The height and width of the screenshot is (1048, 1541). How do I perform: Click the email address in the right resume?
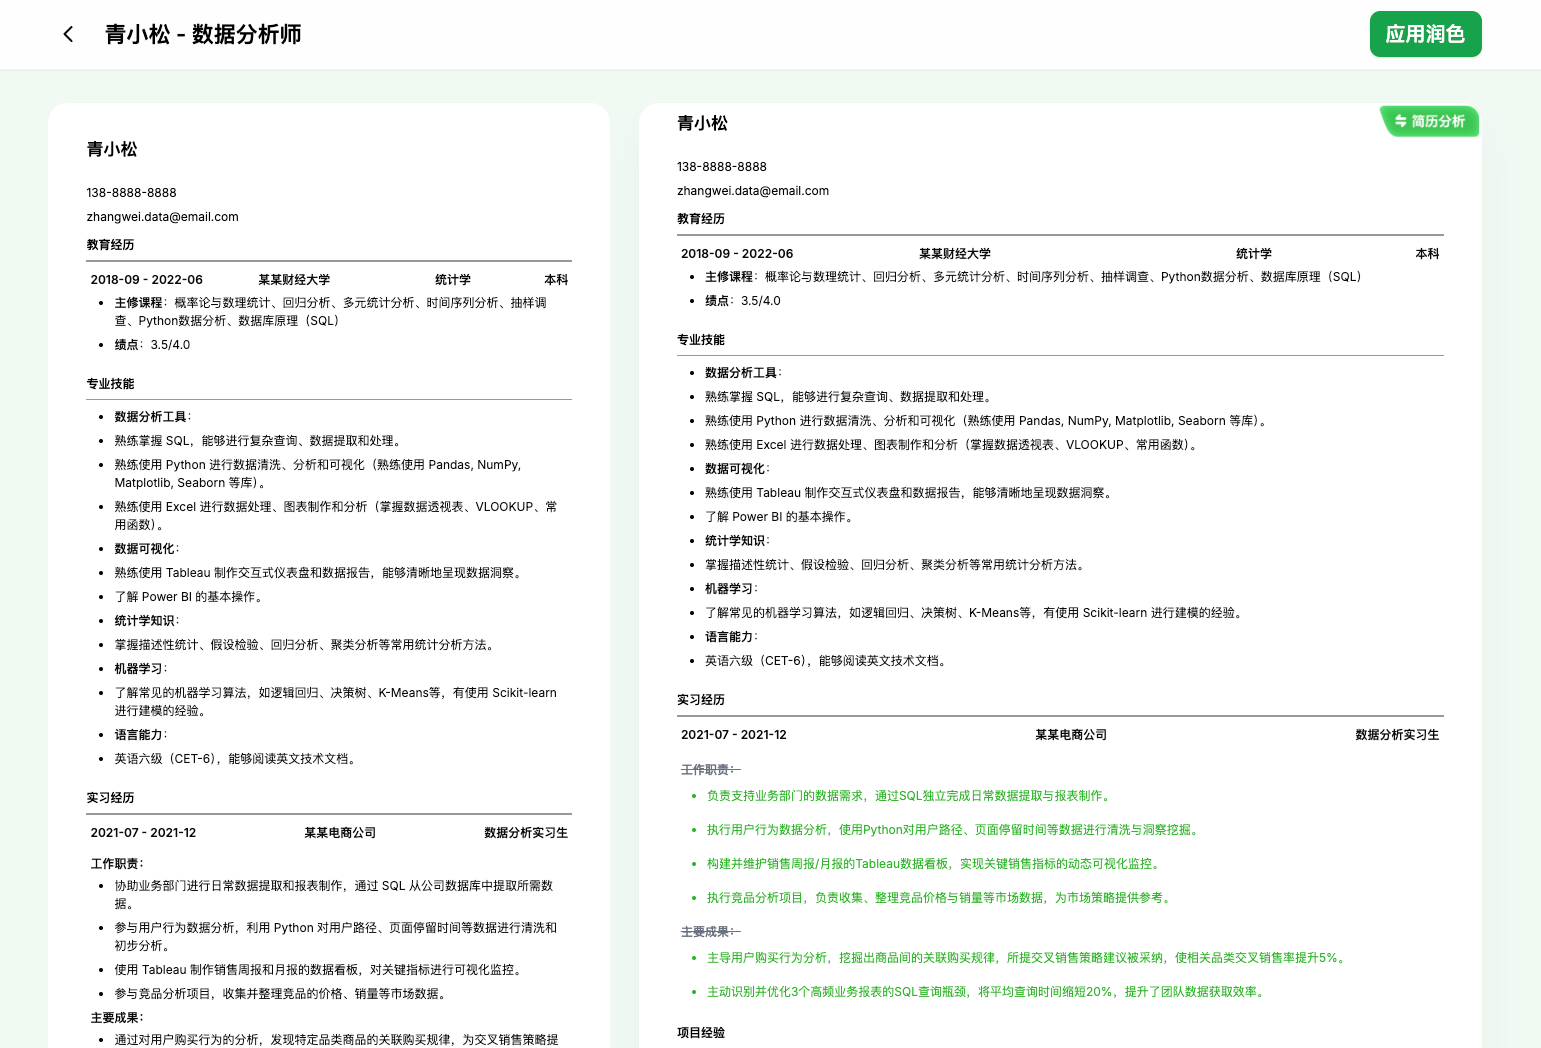[x=752, y=191]
